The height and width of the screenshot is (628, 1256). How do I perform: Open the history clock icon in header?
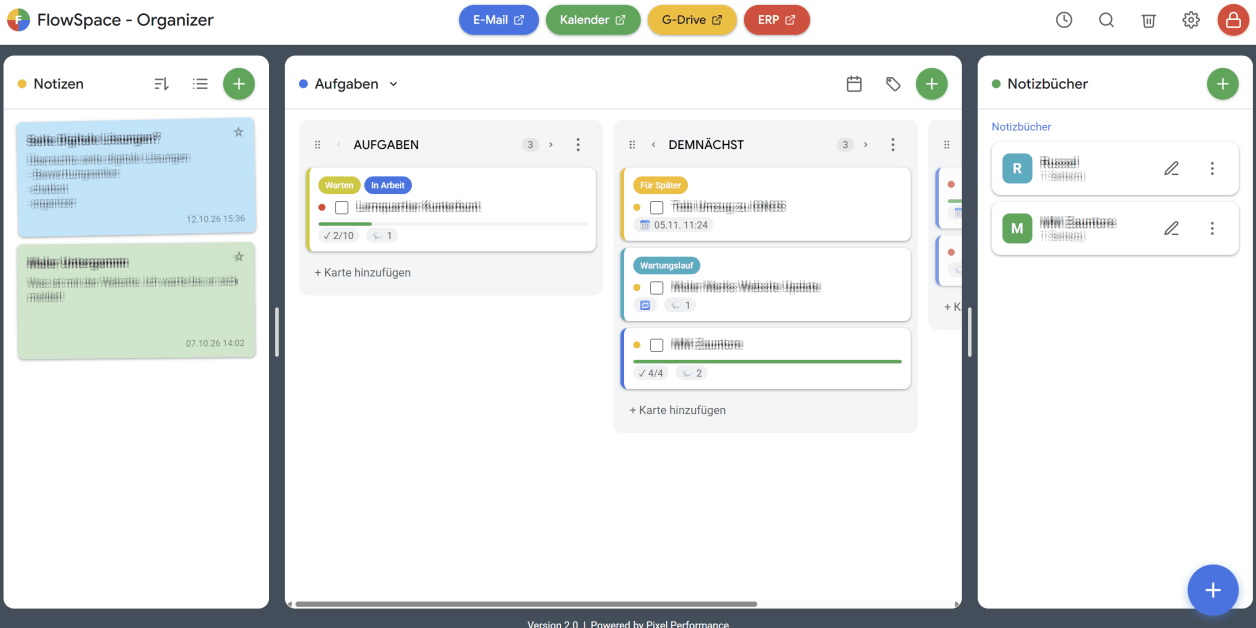(x=1064, y=20)
